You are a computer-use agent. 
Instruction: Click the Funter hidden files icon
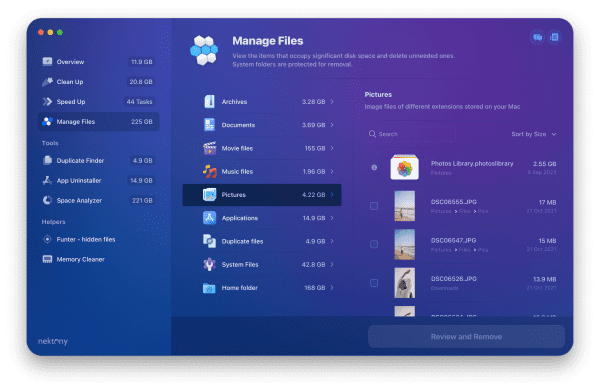47,239
